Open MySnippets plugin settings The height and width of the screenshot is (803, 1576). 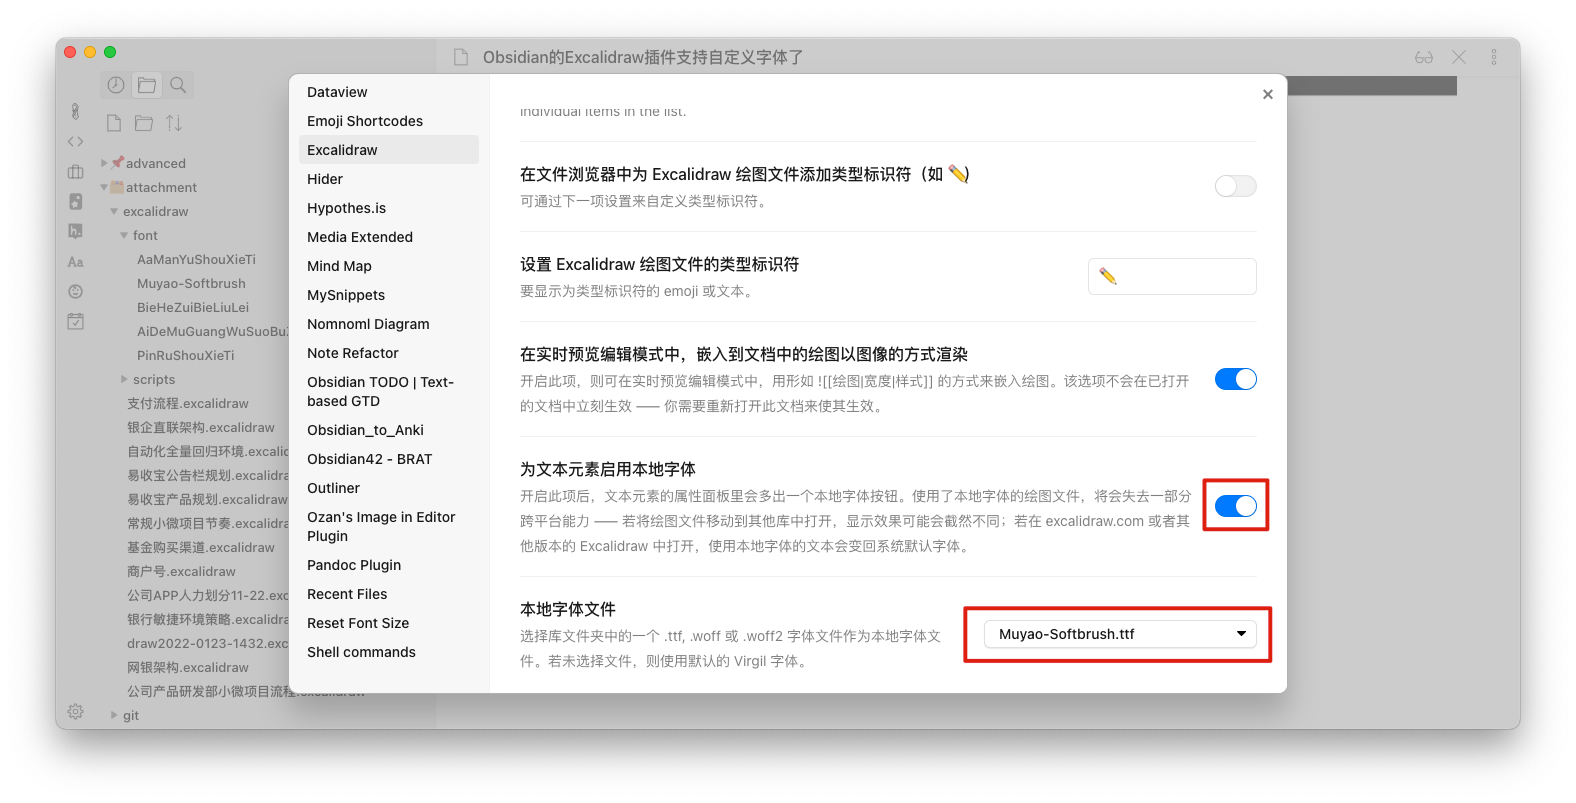(x=389, y=295)
